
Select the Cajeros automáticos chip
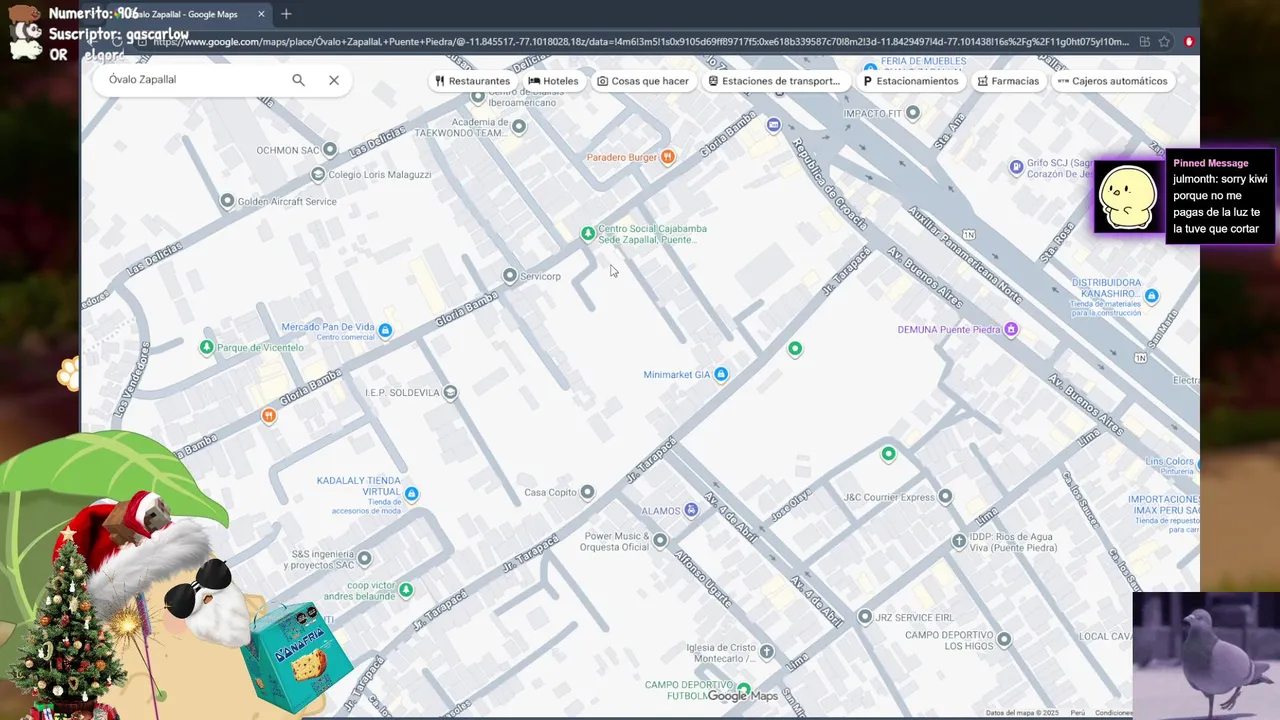[1112, 81]
